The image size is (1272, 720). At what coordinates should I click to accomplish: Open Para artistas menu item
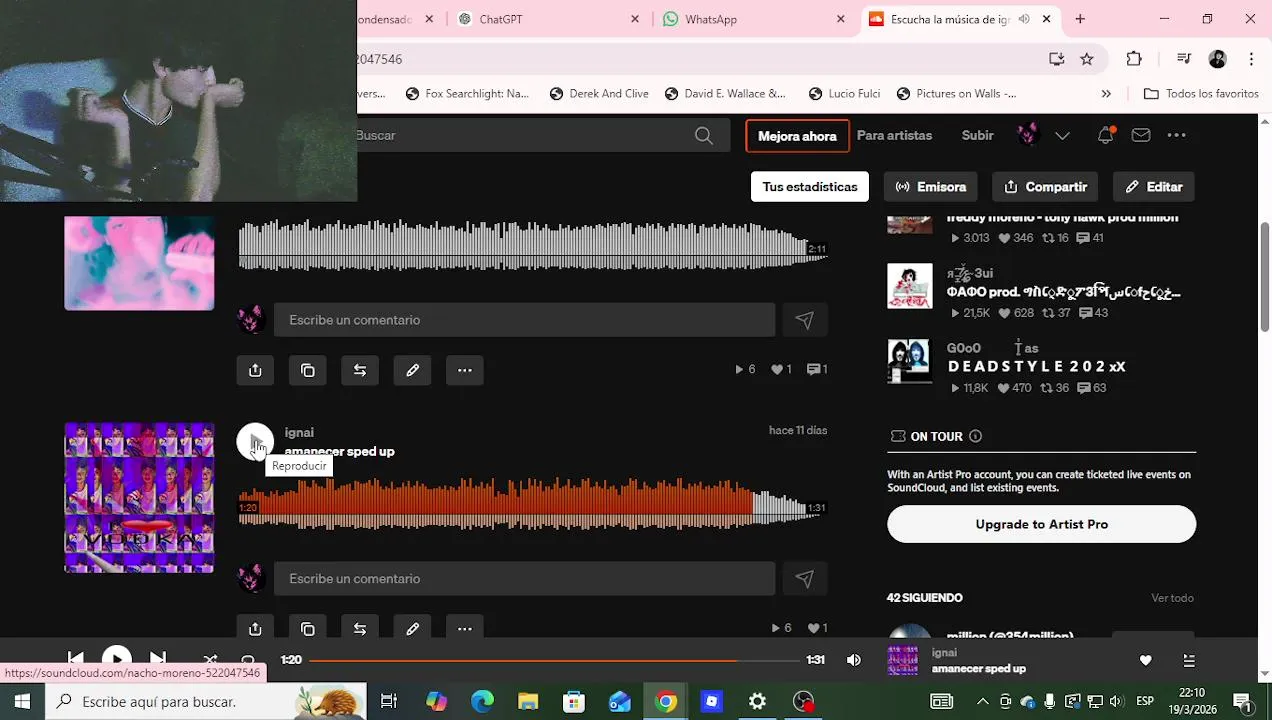(x=895, y=135)
